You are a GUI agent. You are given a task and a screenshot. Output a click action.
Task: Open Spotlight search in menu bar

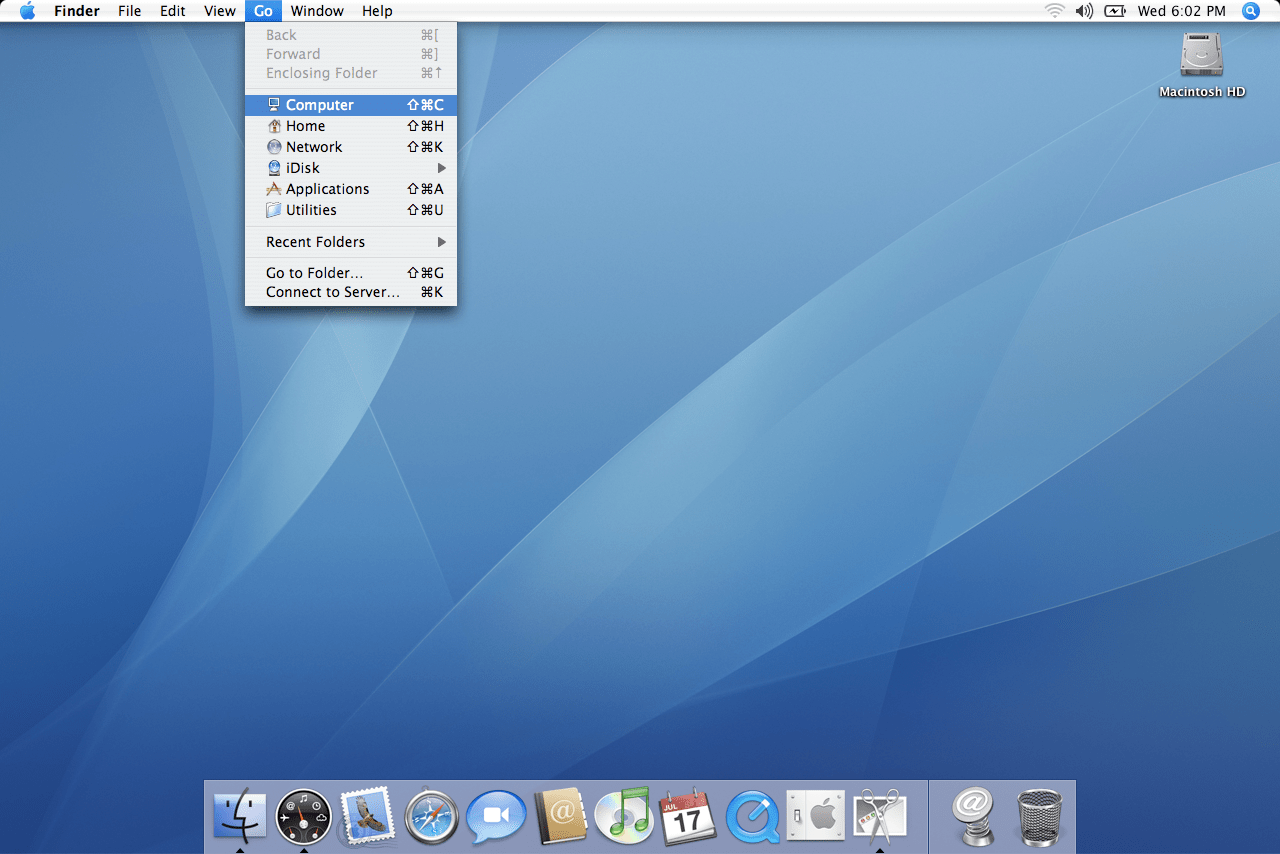(1250, 11)
